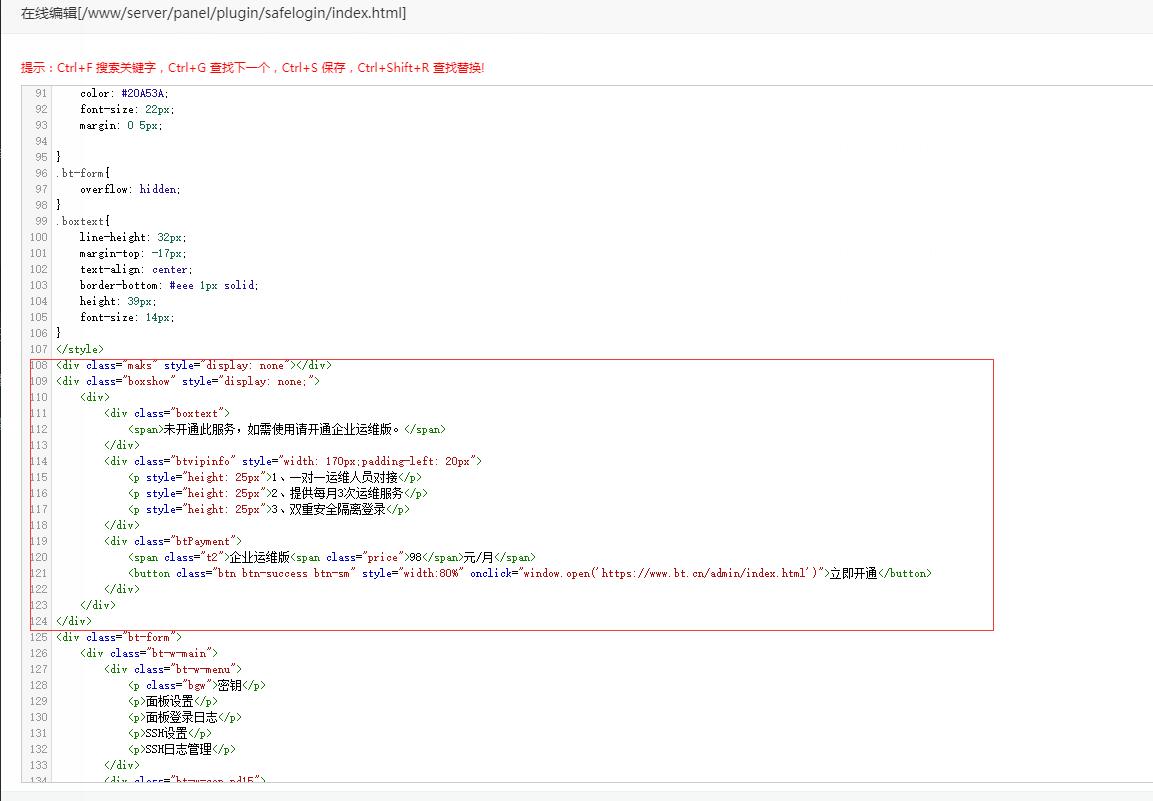
Task: Click the 立即开通 button code line
Action: pyautogui.click(x=529, y=573)
